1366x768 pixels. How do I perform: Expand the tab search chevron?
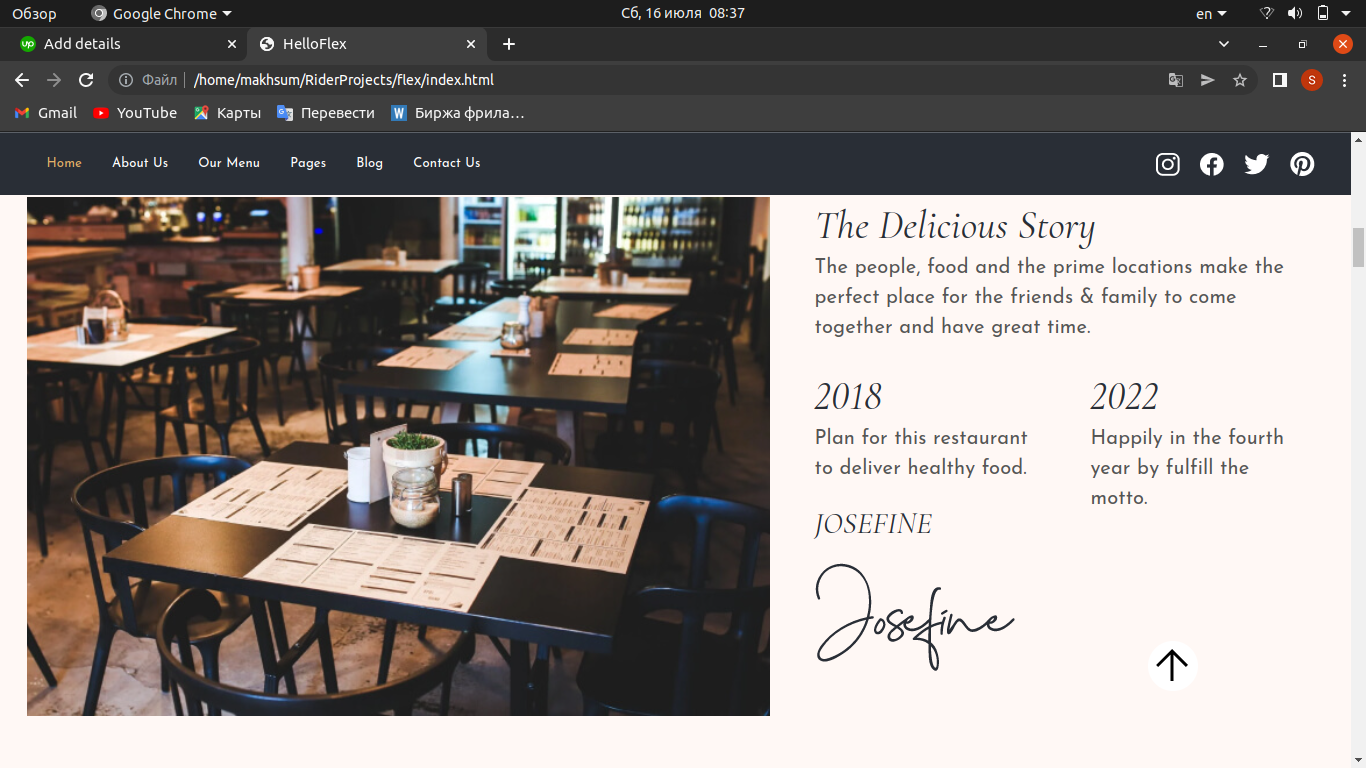coord(1224,44)
